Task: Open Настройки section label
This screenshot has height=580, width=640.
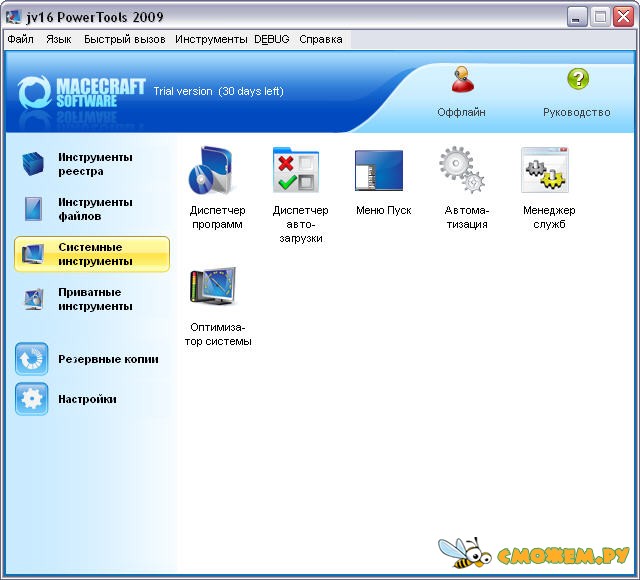Action: (x=87, y=399)
